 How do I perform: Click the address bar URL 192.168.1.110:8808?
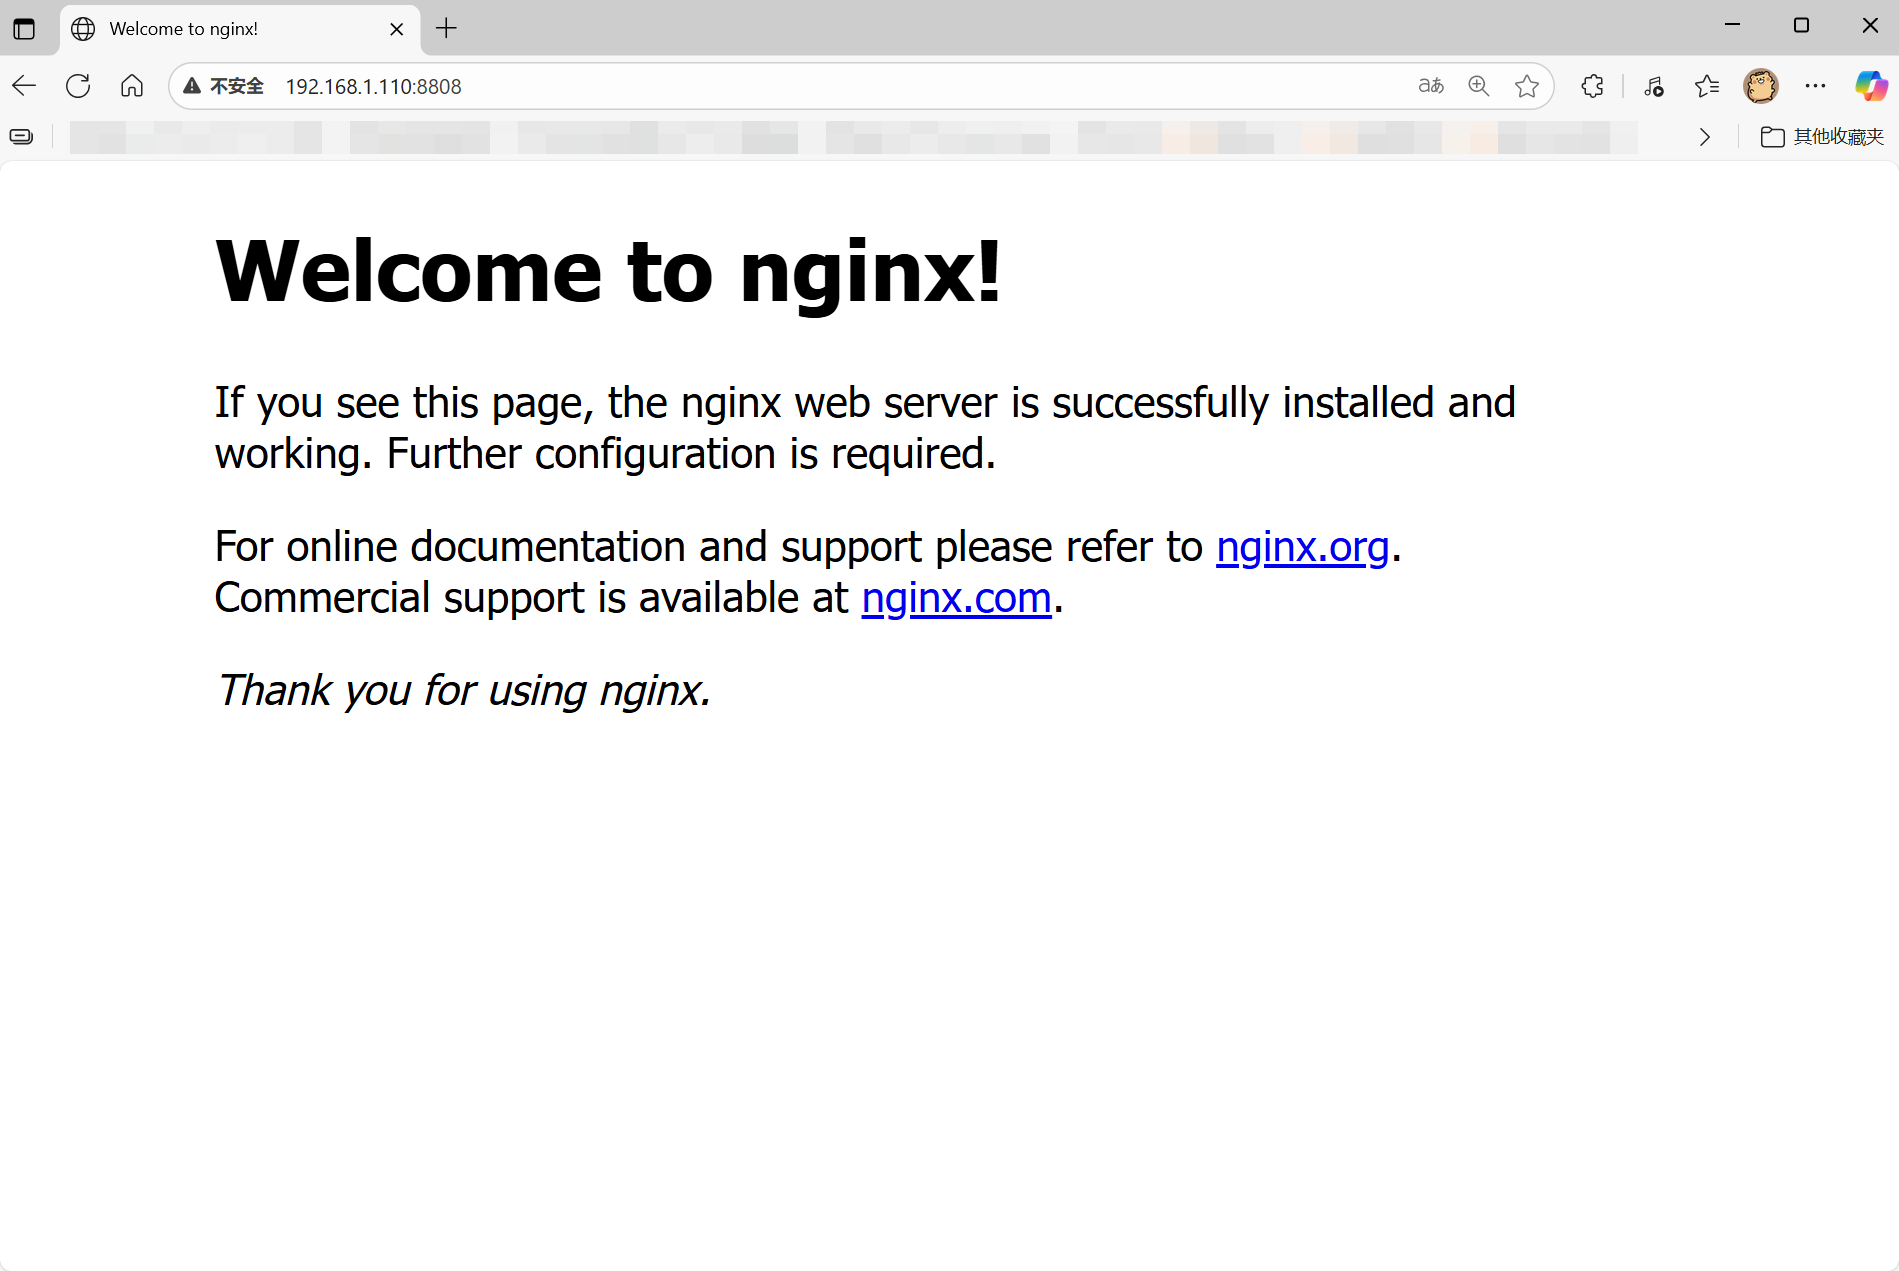374,86
